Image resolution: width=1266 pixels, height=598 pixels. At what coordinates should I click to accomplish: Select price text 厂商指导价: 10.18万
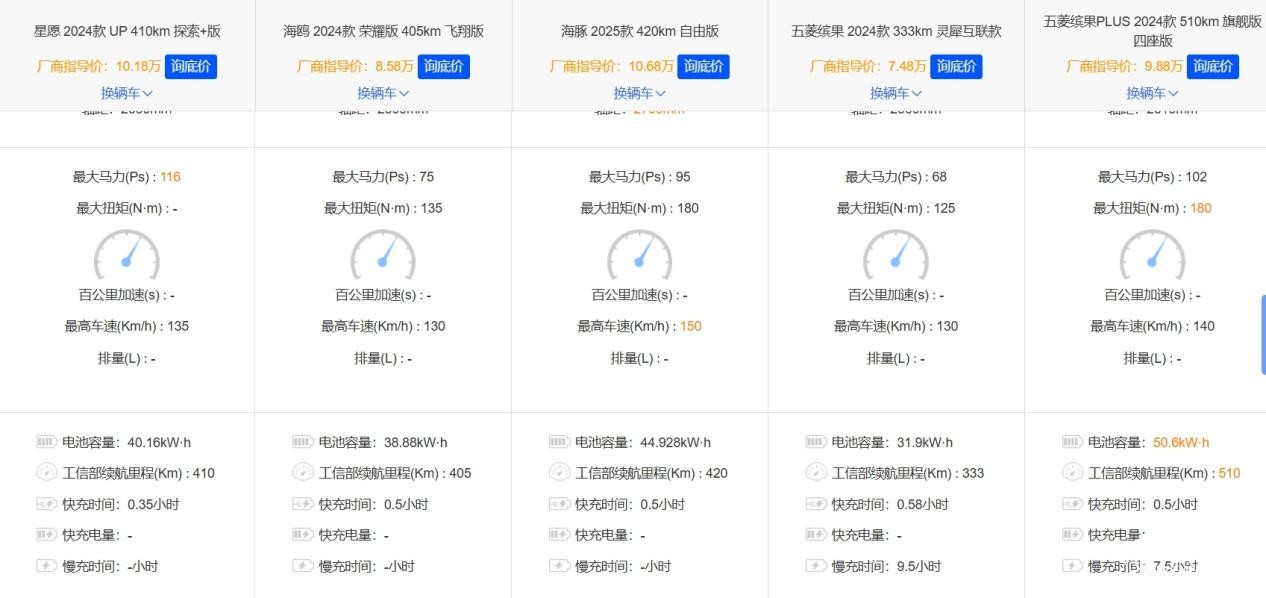100,67
